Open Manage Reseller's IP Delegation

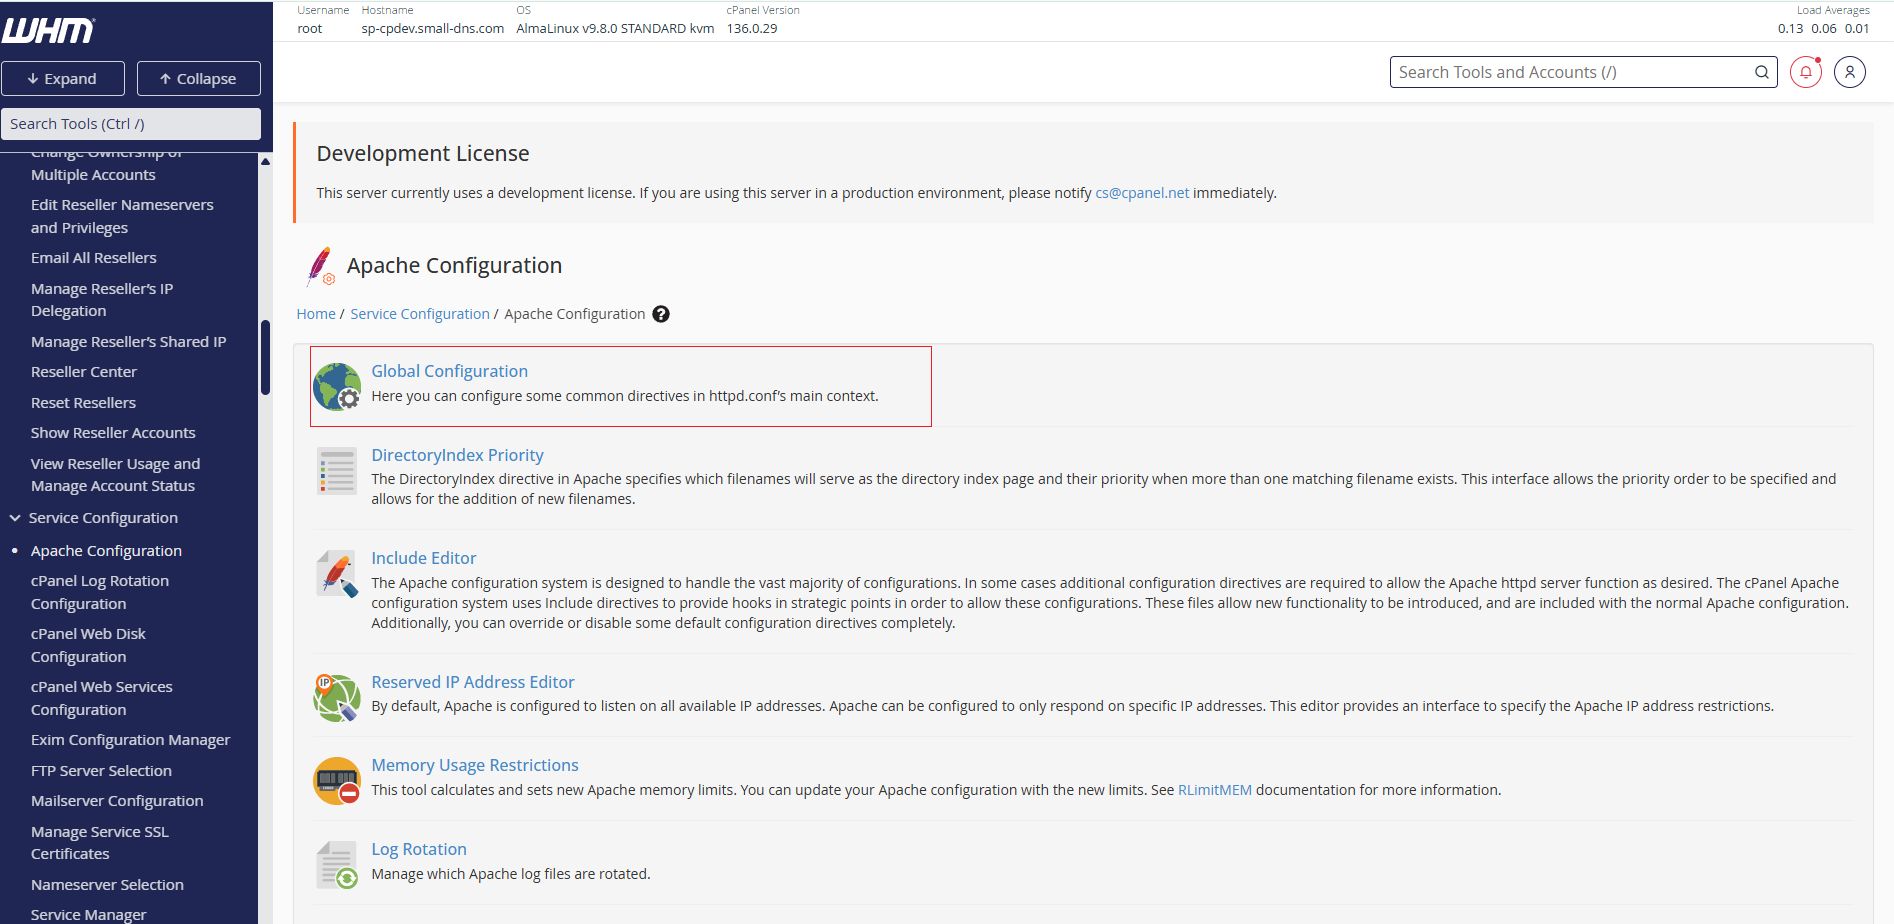tap(102, 300)
